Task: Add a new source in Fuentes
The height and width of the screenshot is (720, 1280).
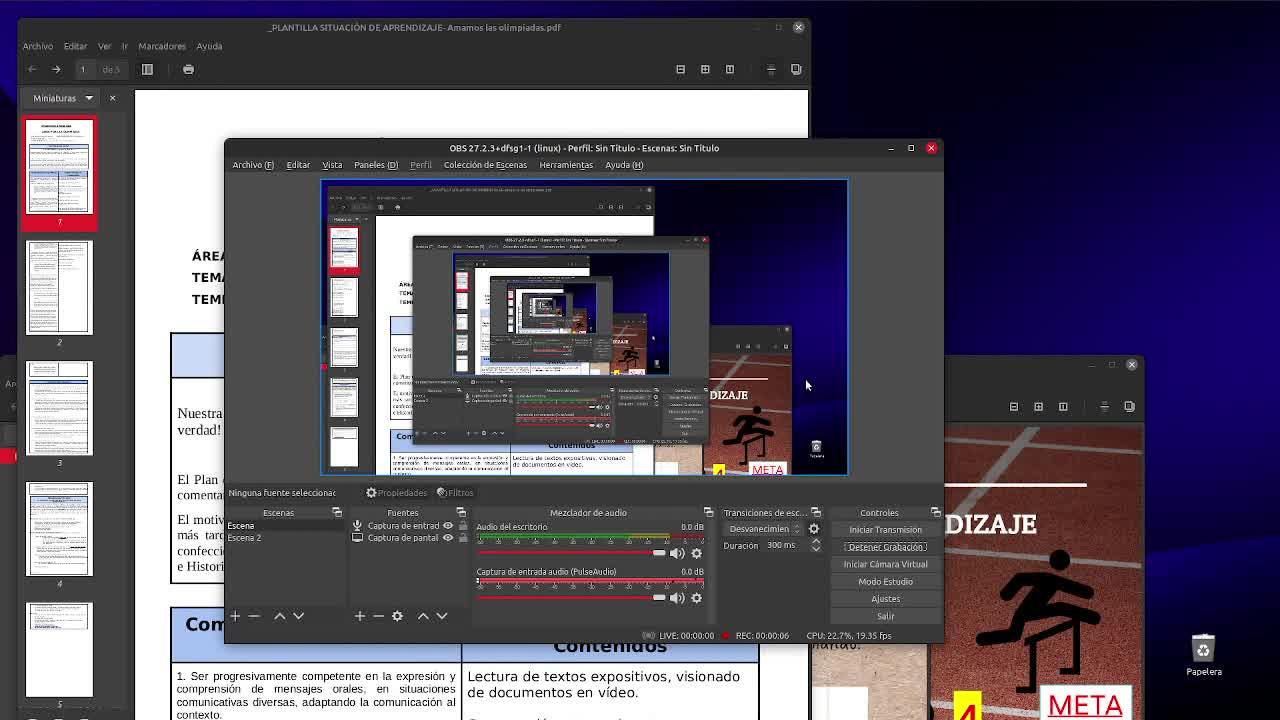Action: [x=359, y=616]
